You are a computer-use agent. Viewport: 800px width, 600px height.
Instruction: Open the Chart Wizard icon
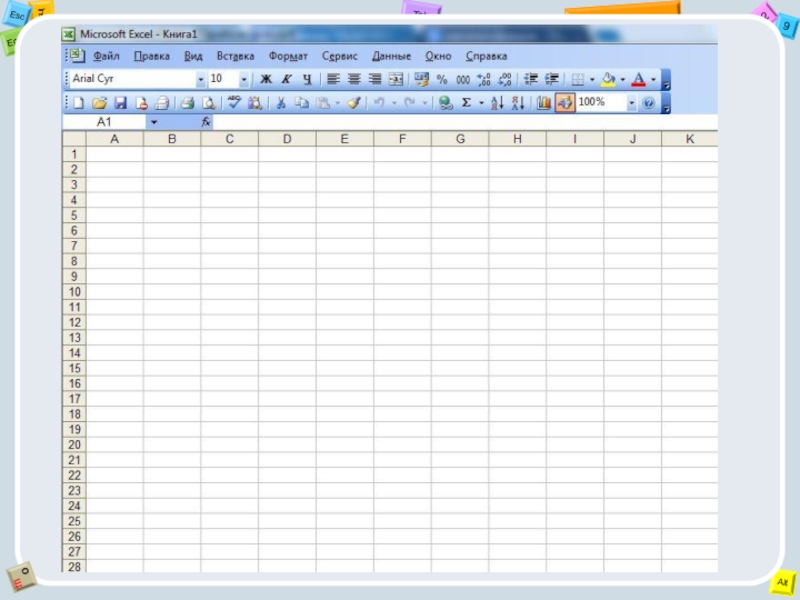544,103
